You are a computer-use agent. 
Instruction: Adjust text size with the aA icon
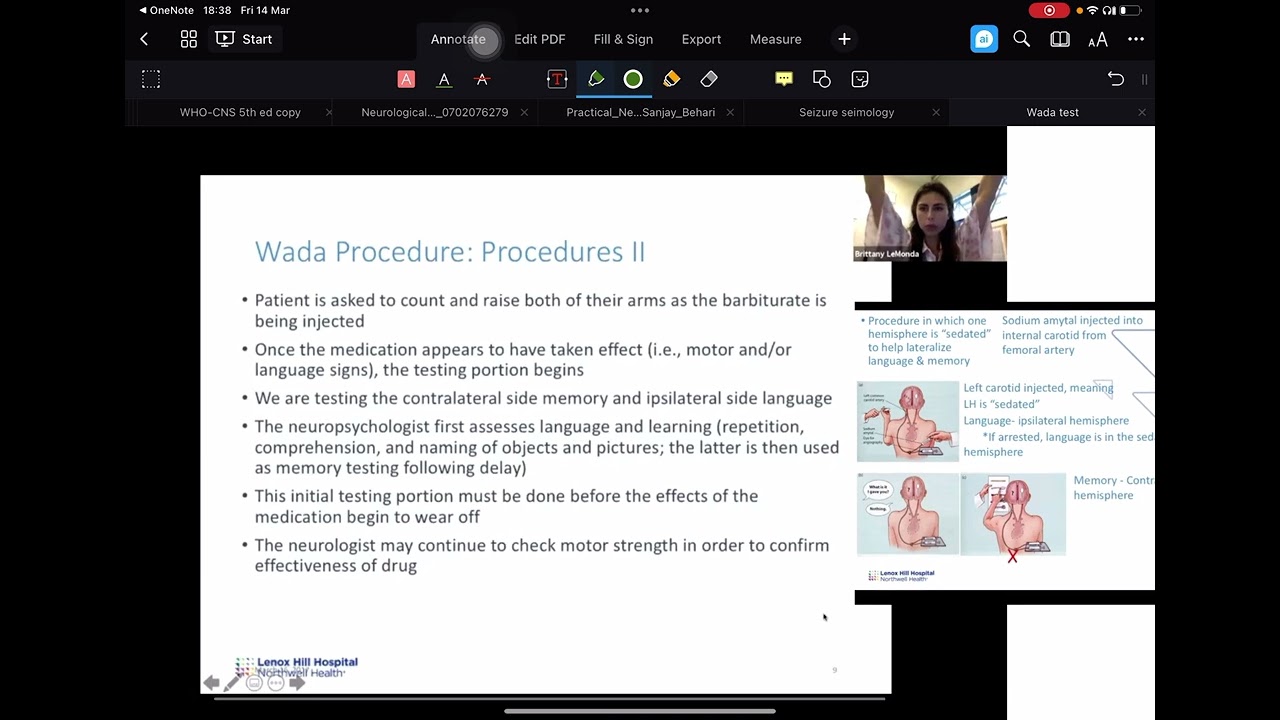pos(1097,39)
